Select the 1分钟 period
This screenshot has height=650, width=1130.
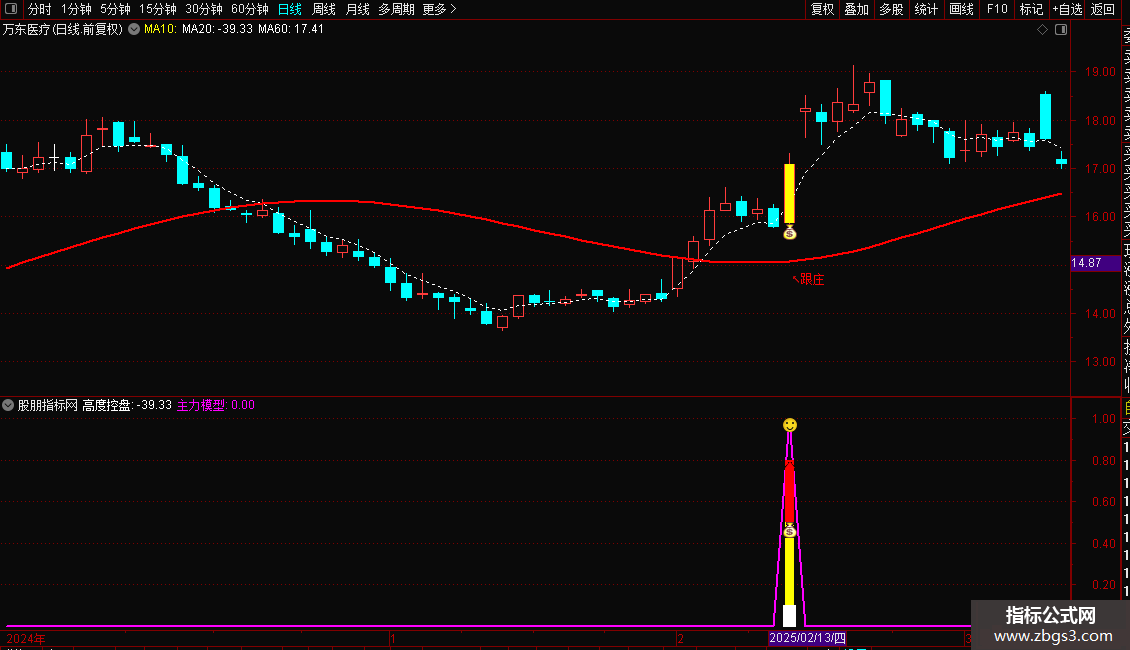[76, 9]
